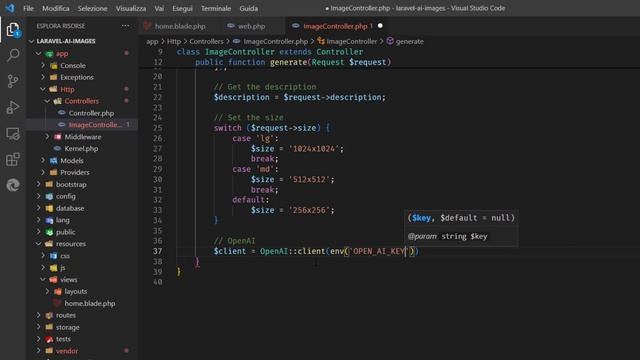Click the generate method icon in breadcrumb
The height and width of the screenshot is (360, 640).
390,41
